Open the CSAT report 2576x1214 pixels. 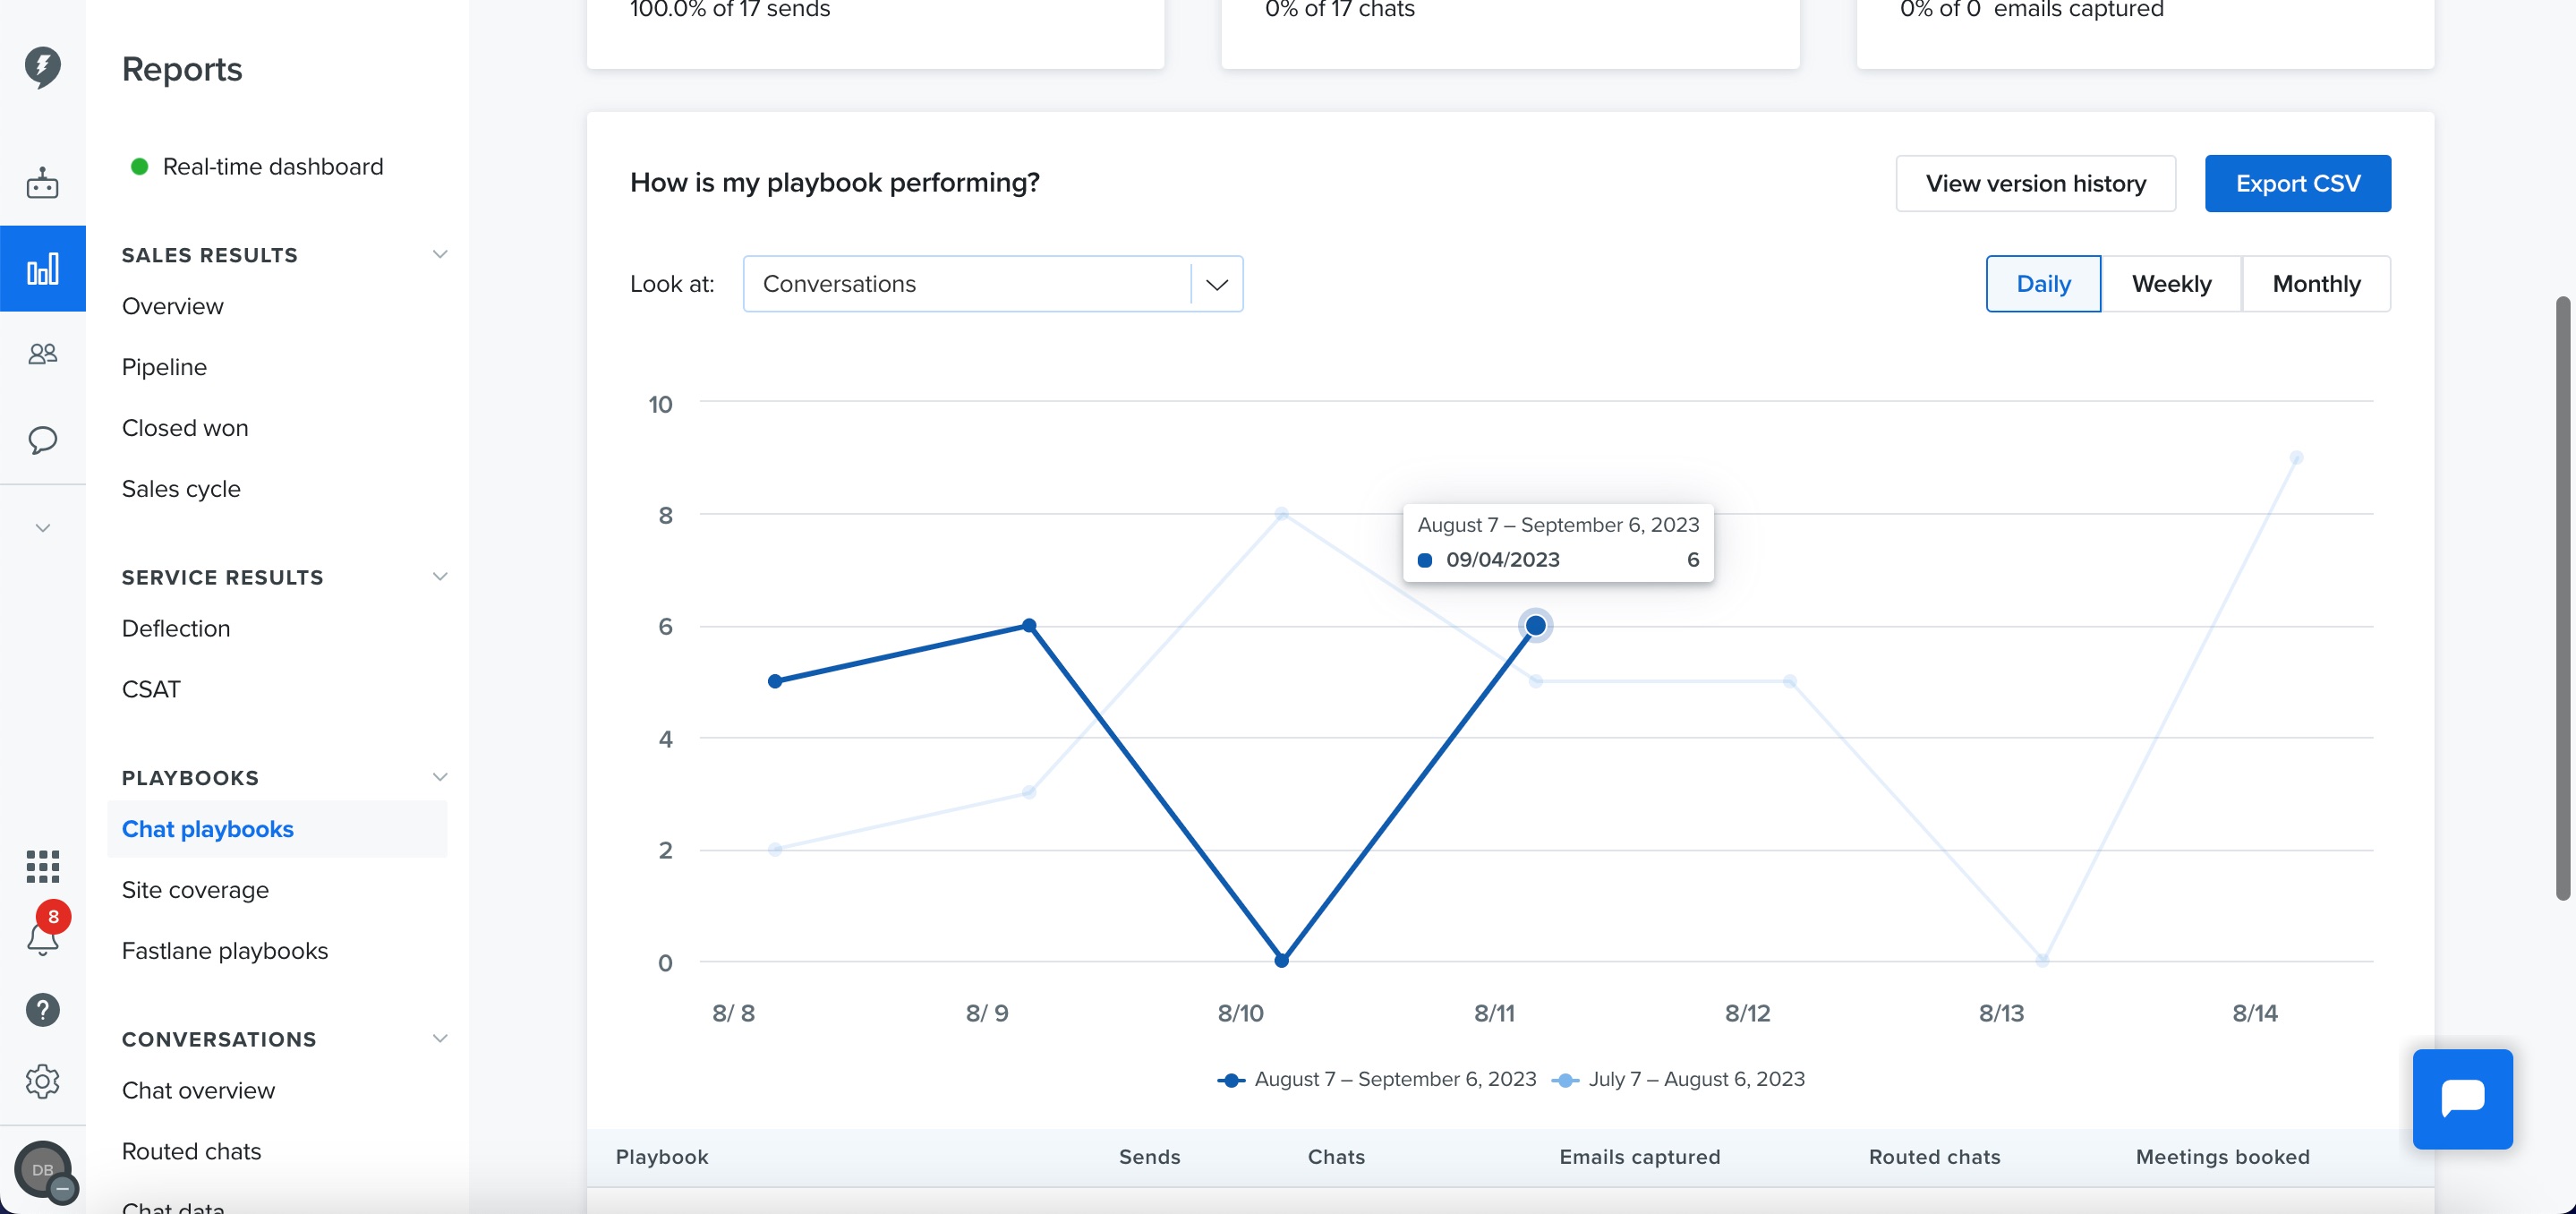(x=151, y=689)
